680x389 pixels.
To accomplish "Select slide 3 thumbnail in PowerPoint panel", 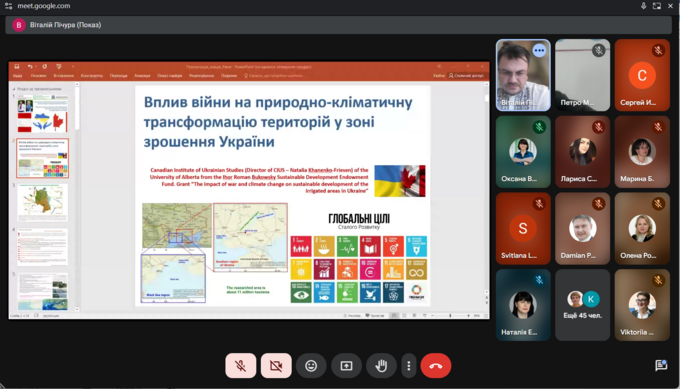I will tap(42, 203).
